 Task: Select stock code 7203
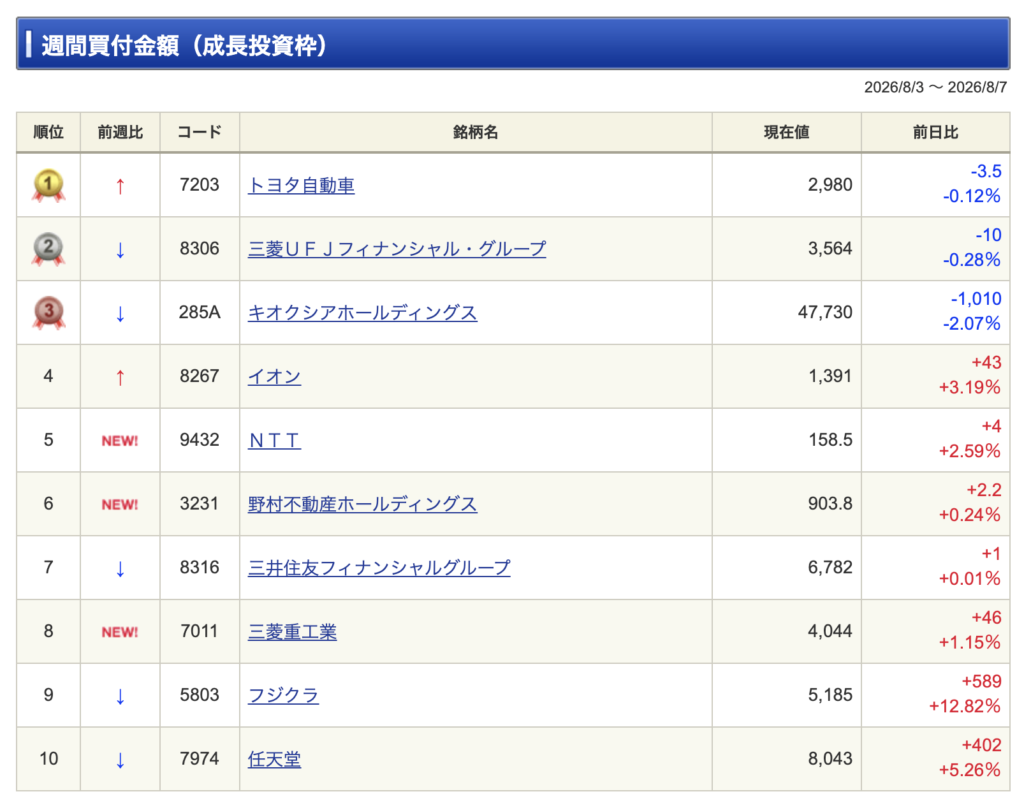[x=200, y=185]
